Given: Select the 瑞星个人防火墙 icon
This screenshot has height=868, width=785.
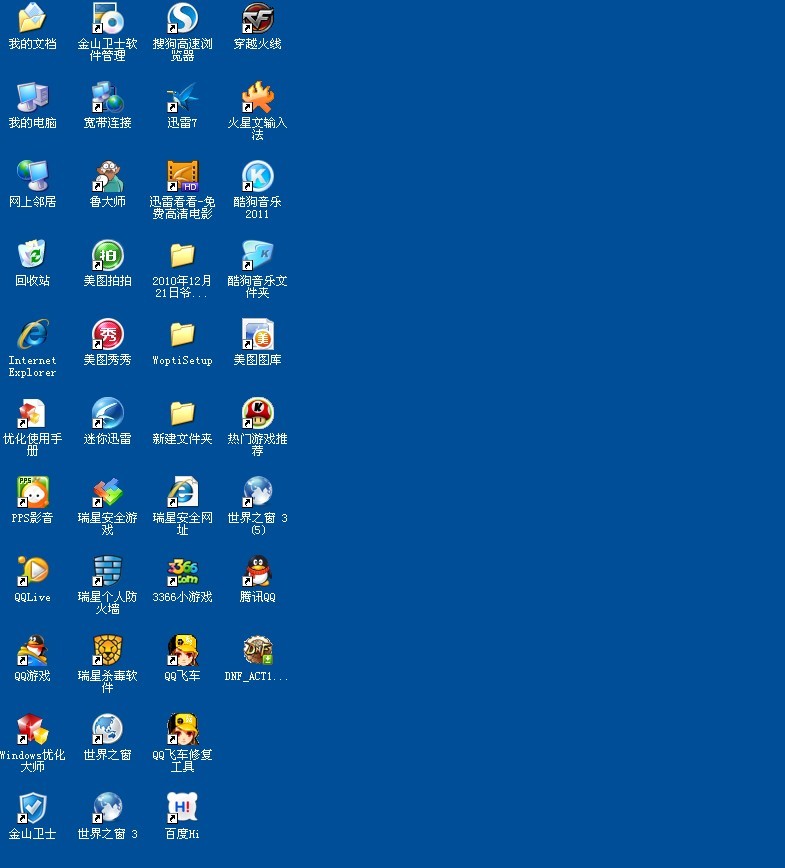Looking at the screenshot, I should 107,571.
